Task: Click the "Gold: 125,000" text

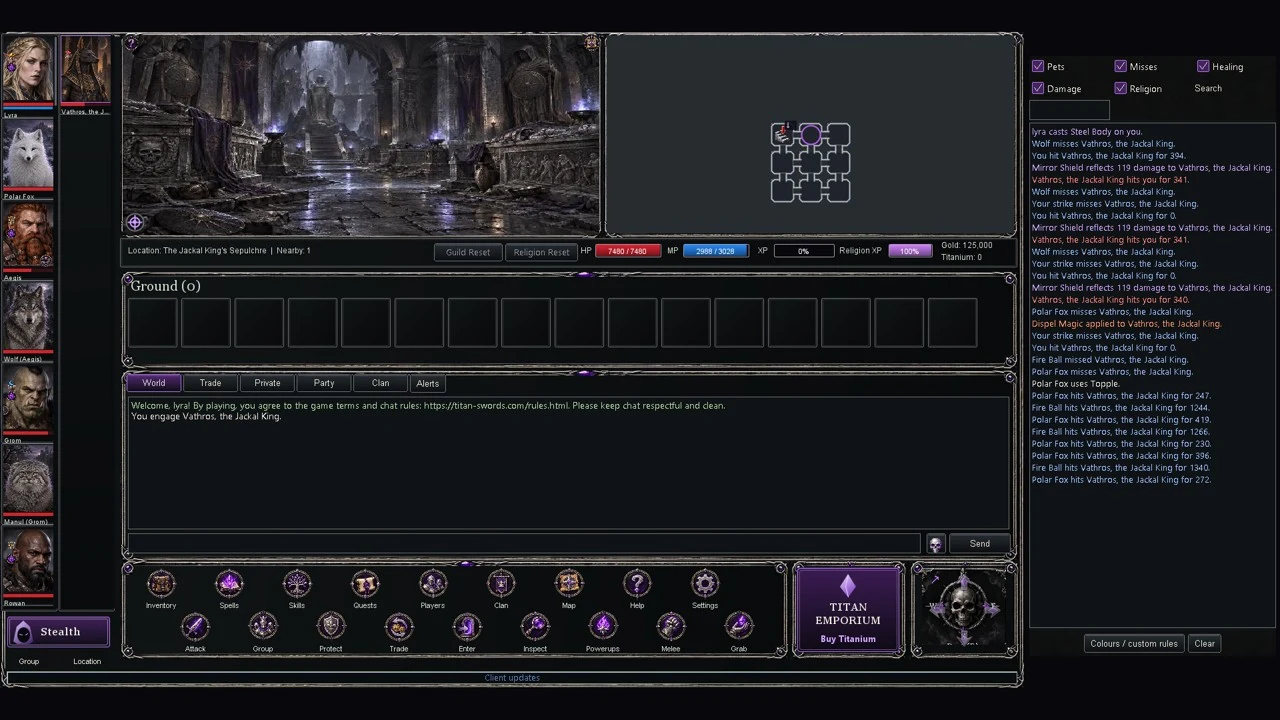Action: [967, 245]
